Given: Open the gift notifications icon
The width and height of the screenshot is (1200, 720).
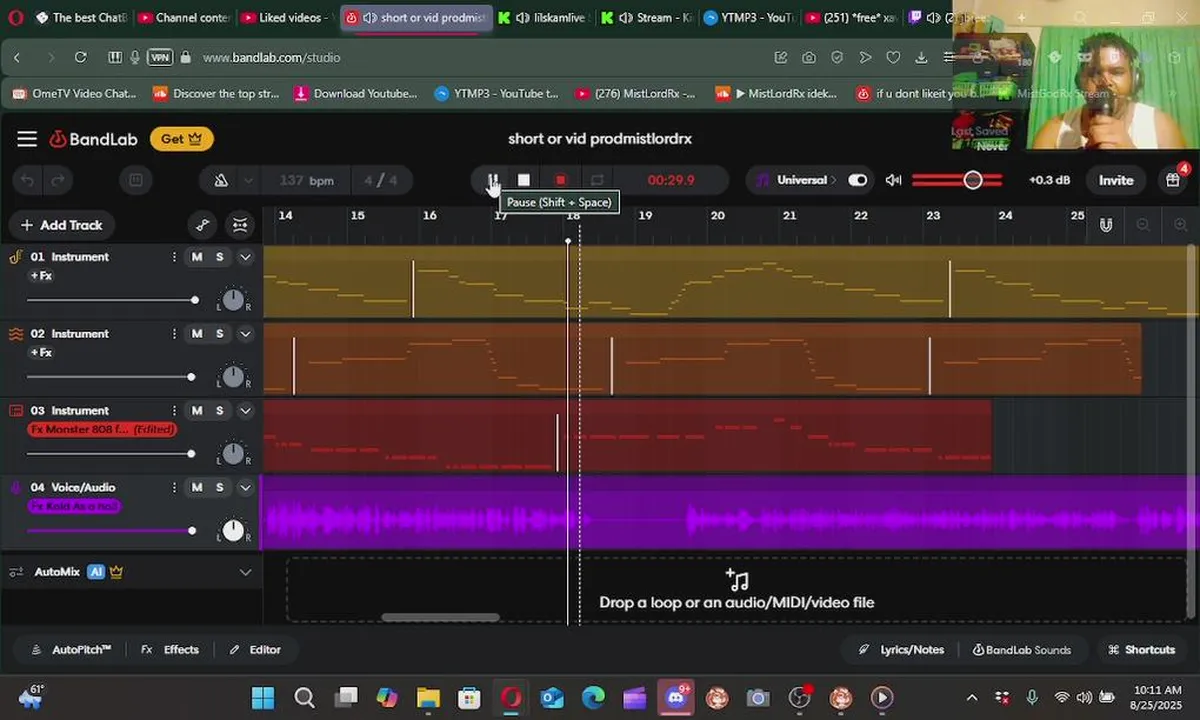Looking at the screenshot, I should click(1174, 180).
